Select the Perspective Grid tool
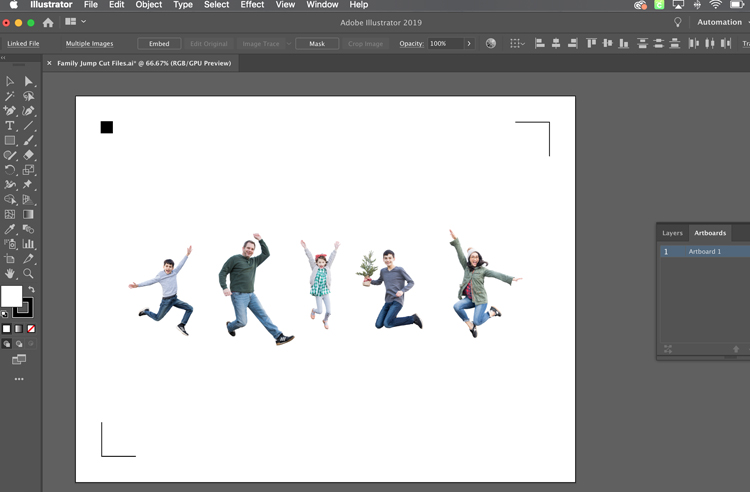750x492 pixels. pyautogui.click(x=28, y=199)
